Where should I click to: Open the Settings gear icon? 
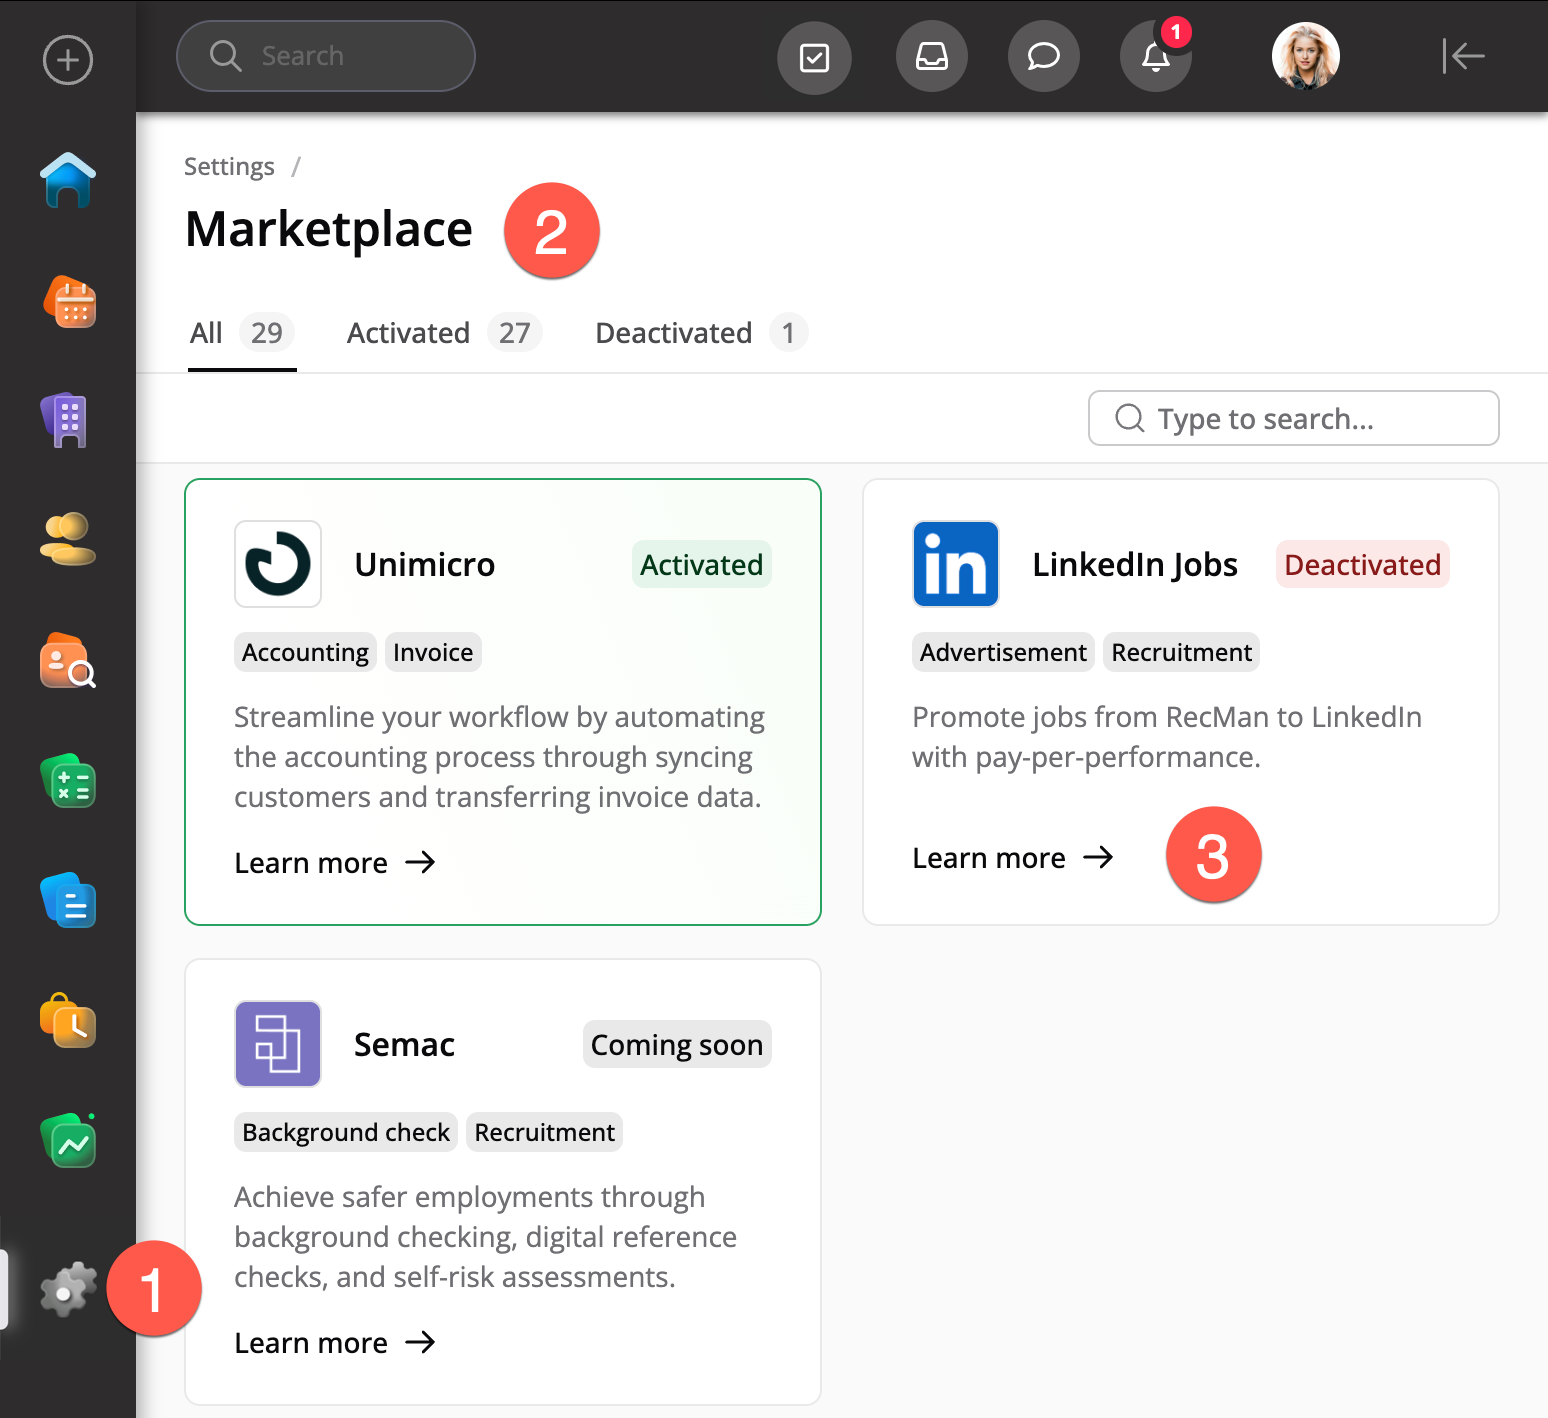pyautogui.click(x=68, y=1290)
